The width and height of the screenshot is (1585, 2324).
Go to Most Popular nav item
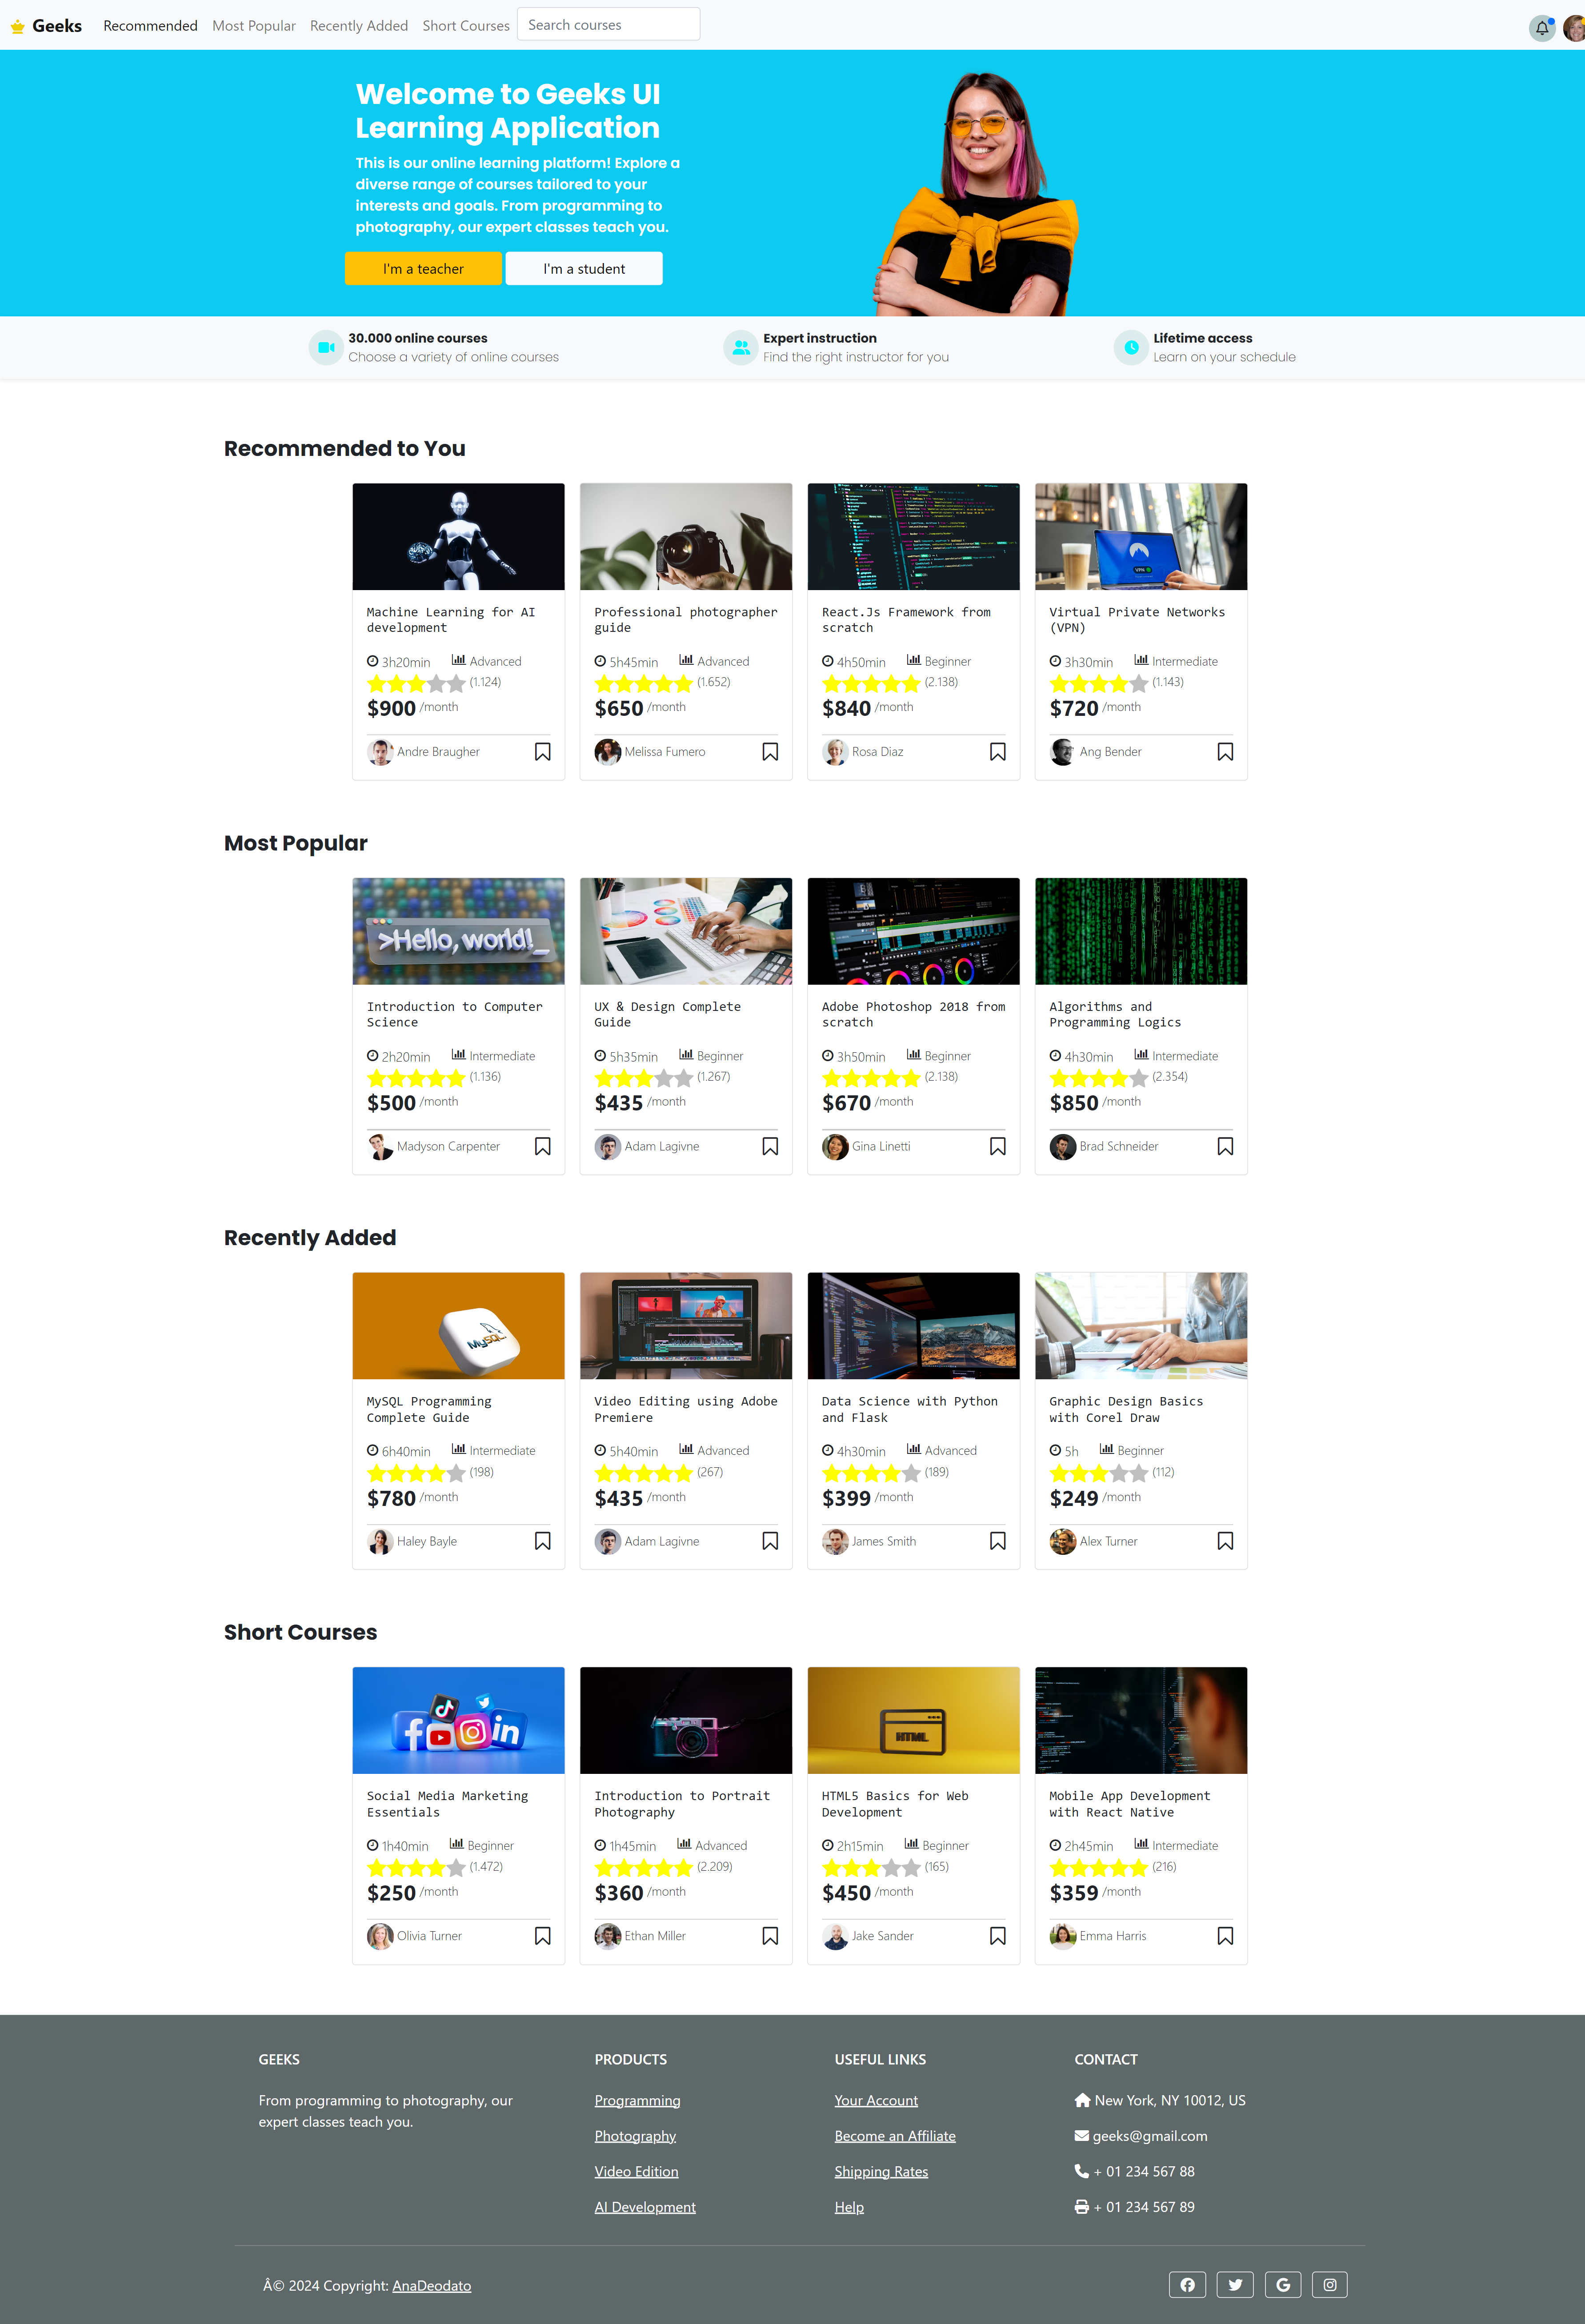pyautogui.click(x=254, y=26)
